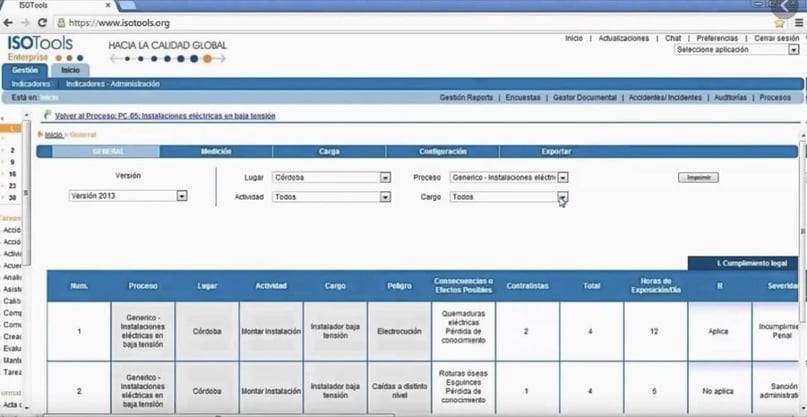Click Cerrar sesión link
The width and height of the screenshot is (807, 417).
pos(777,39)
